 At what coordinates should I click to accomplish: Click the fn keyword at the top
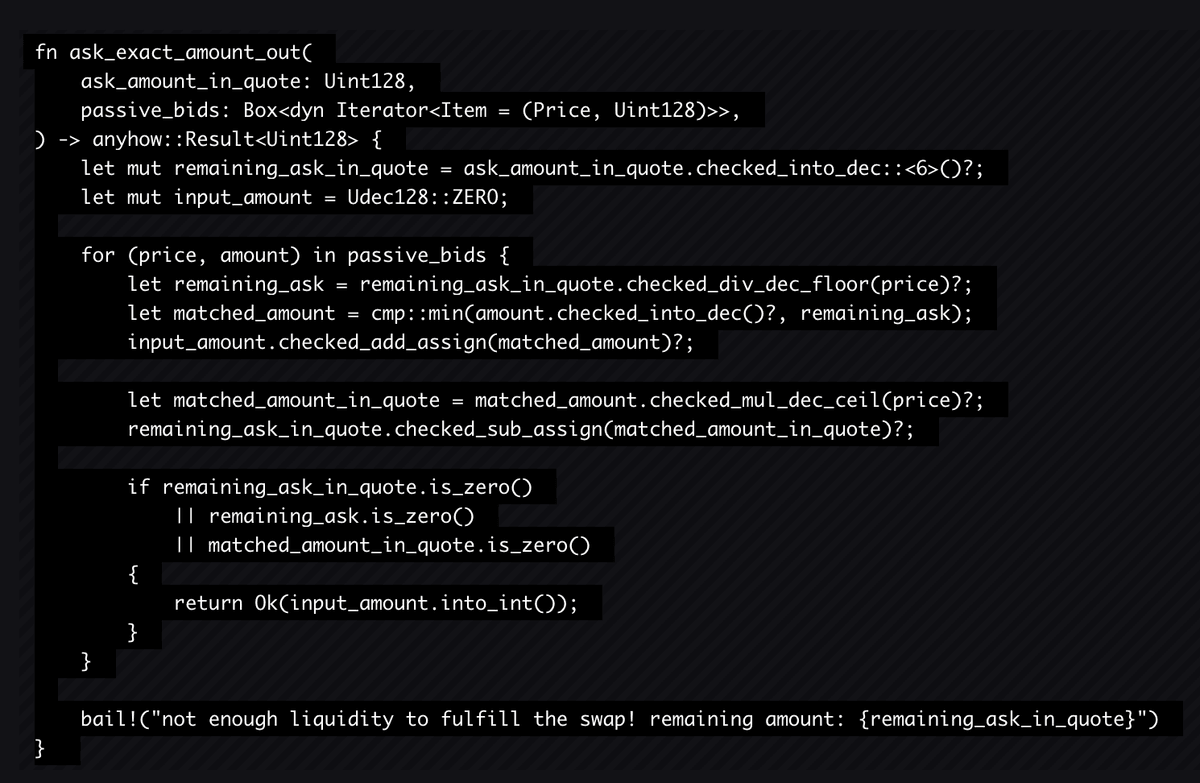pyautogui.click(x=46, y=53)
